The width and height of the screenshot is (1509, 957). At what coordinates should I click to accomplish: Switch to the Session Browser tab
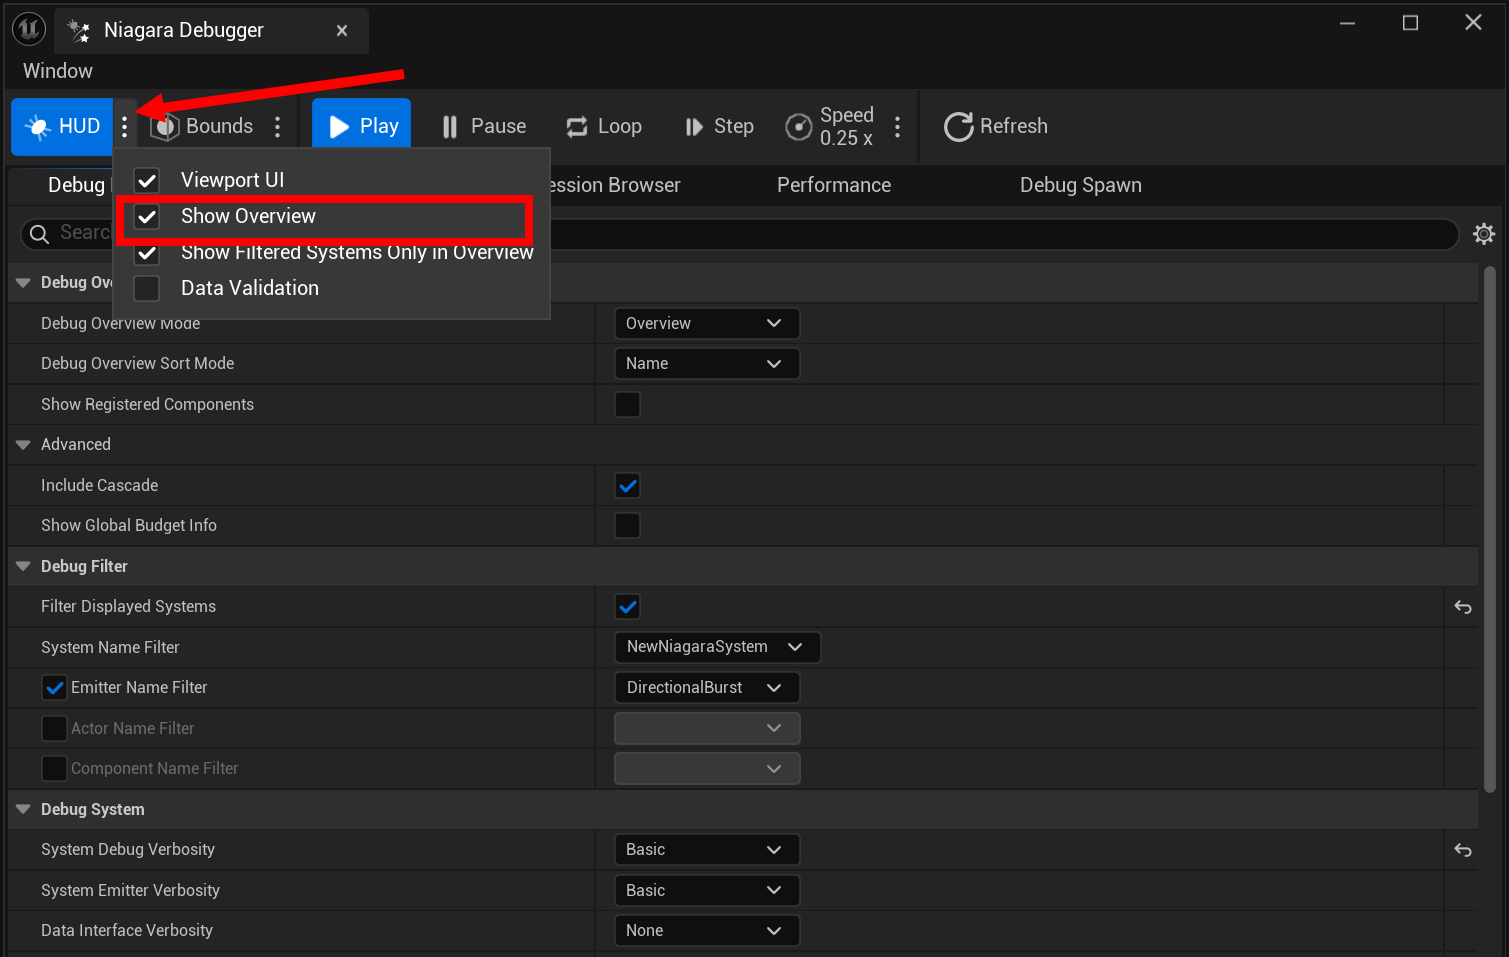(x=615, y=185)
